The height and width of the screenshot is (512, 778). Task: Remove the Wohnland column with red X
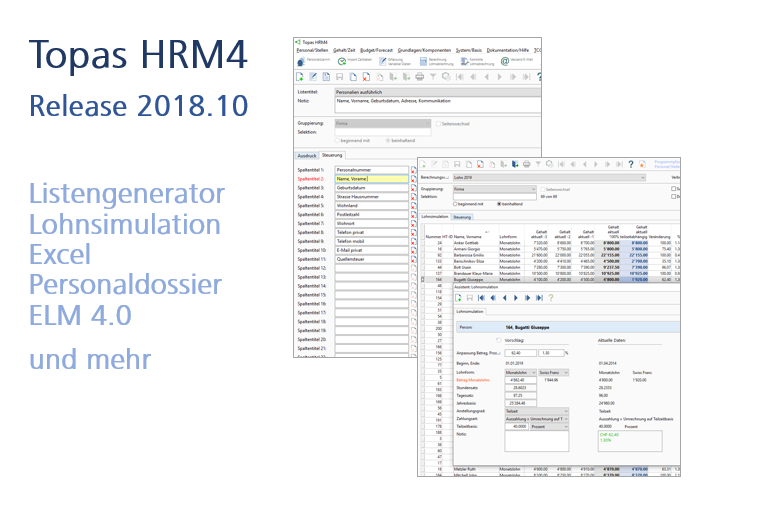point(413,206)
